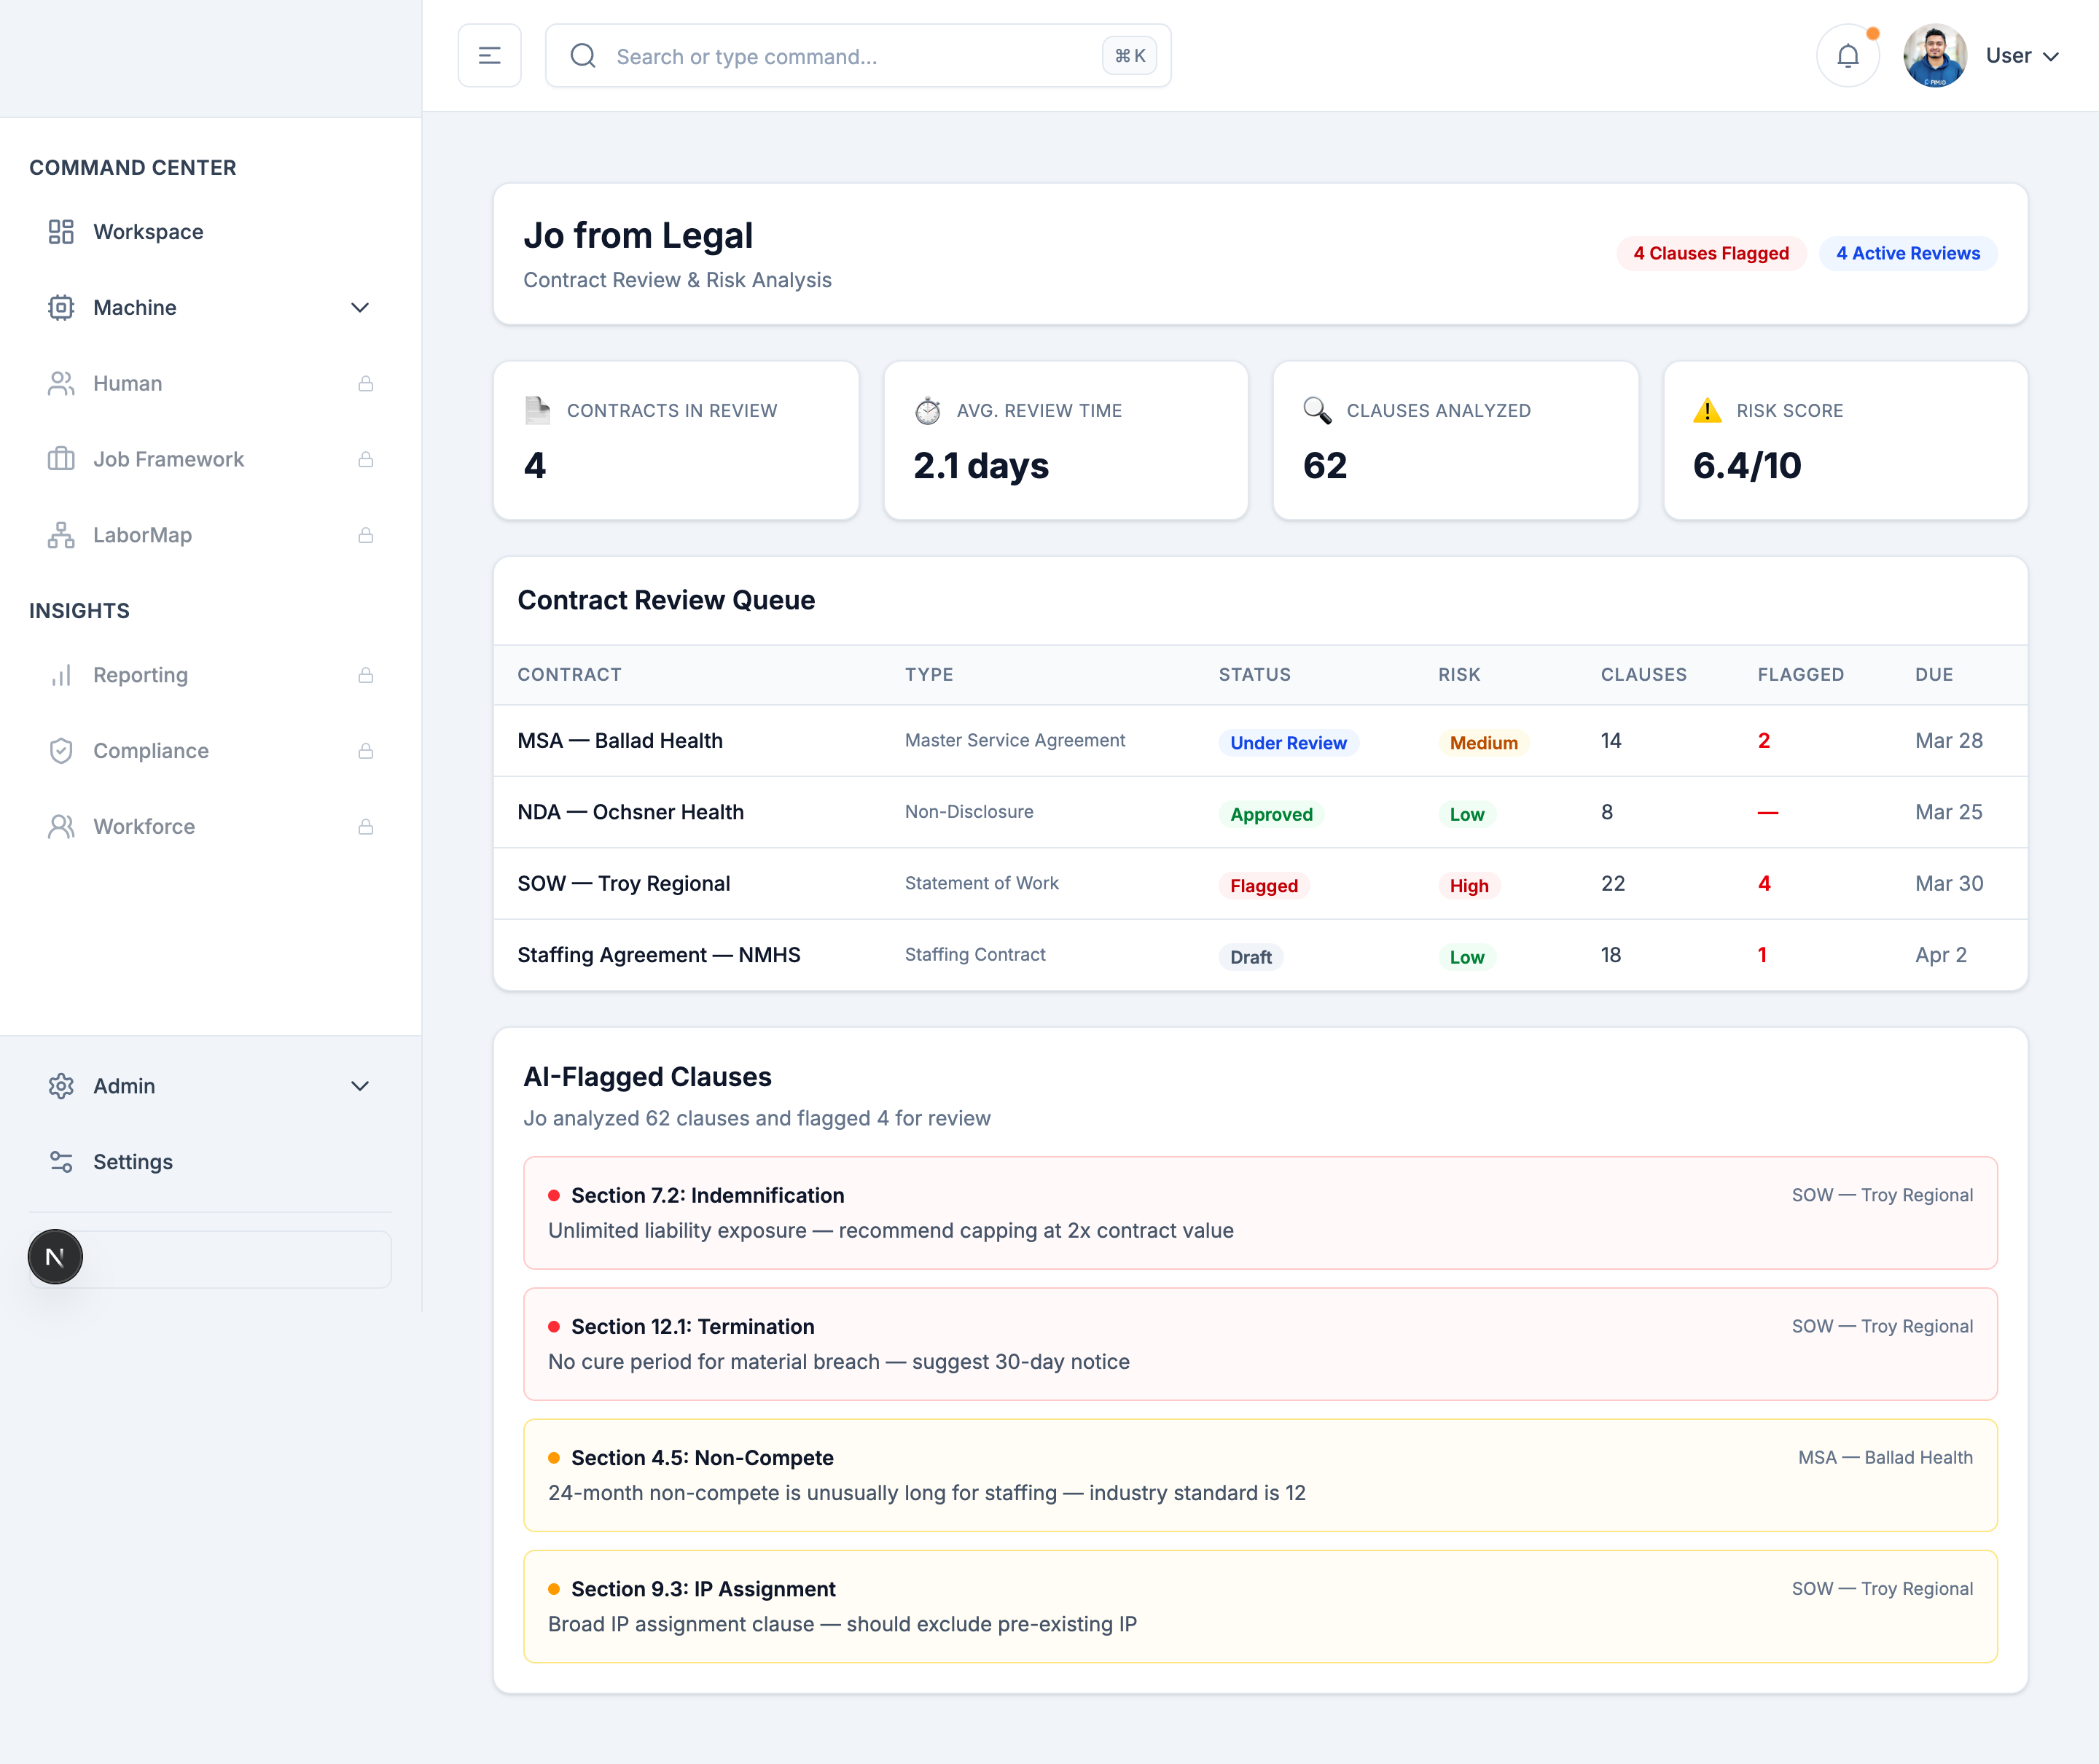Screen dimensions: 2099x1764
Task: Open the notifications bell icon
Action: [1847, 56]
